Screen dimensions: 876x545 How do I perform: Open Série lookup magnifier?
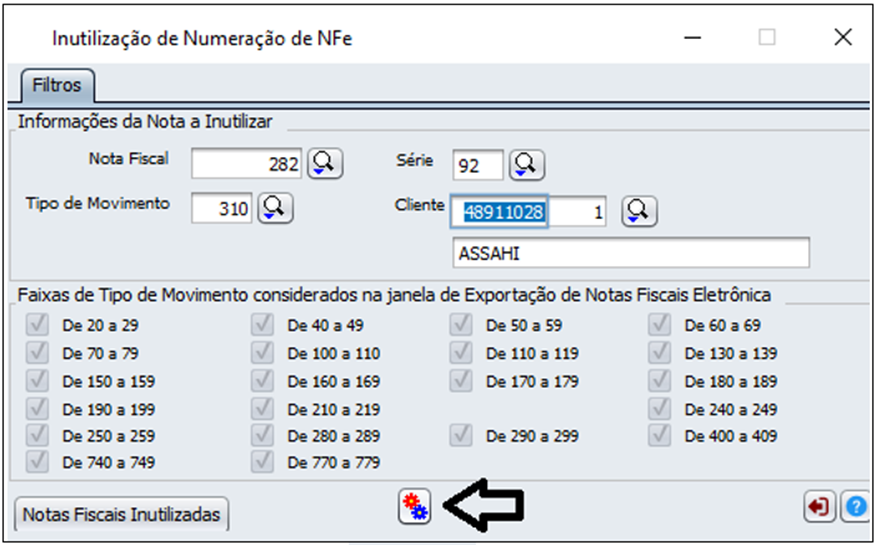[x=526, y=163]
